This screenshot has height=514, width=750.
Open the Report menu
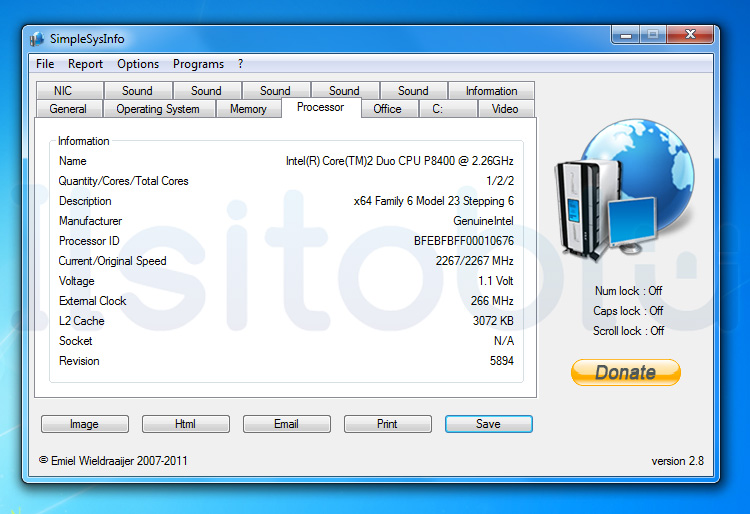85,64
